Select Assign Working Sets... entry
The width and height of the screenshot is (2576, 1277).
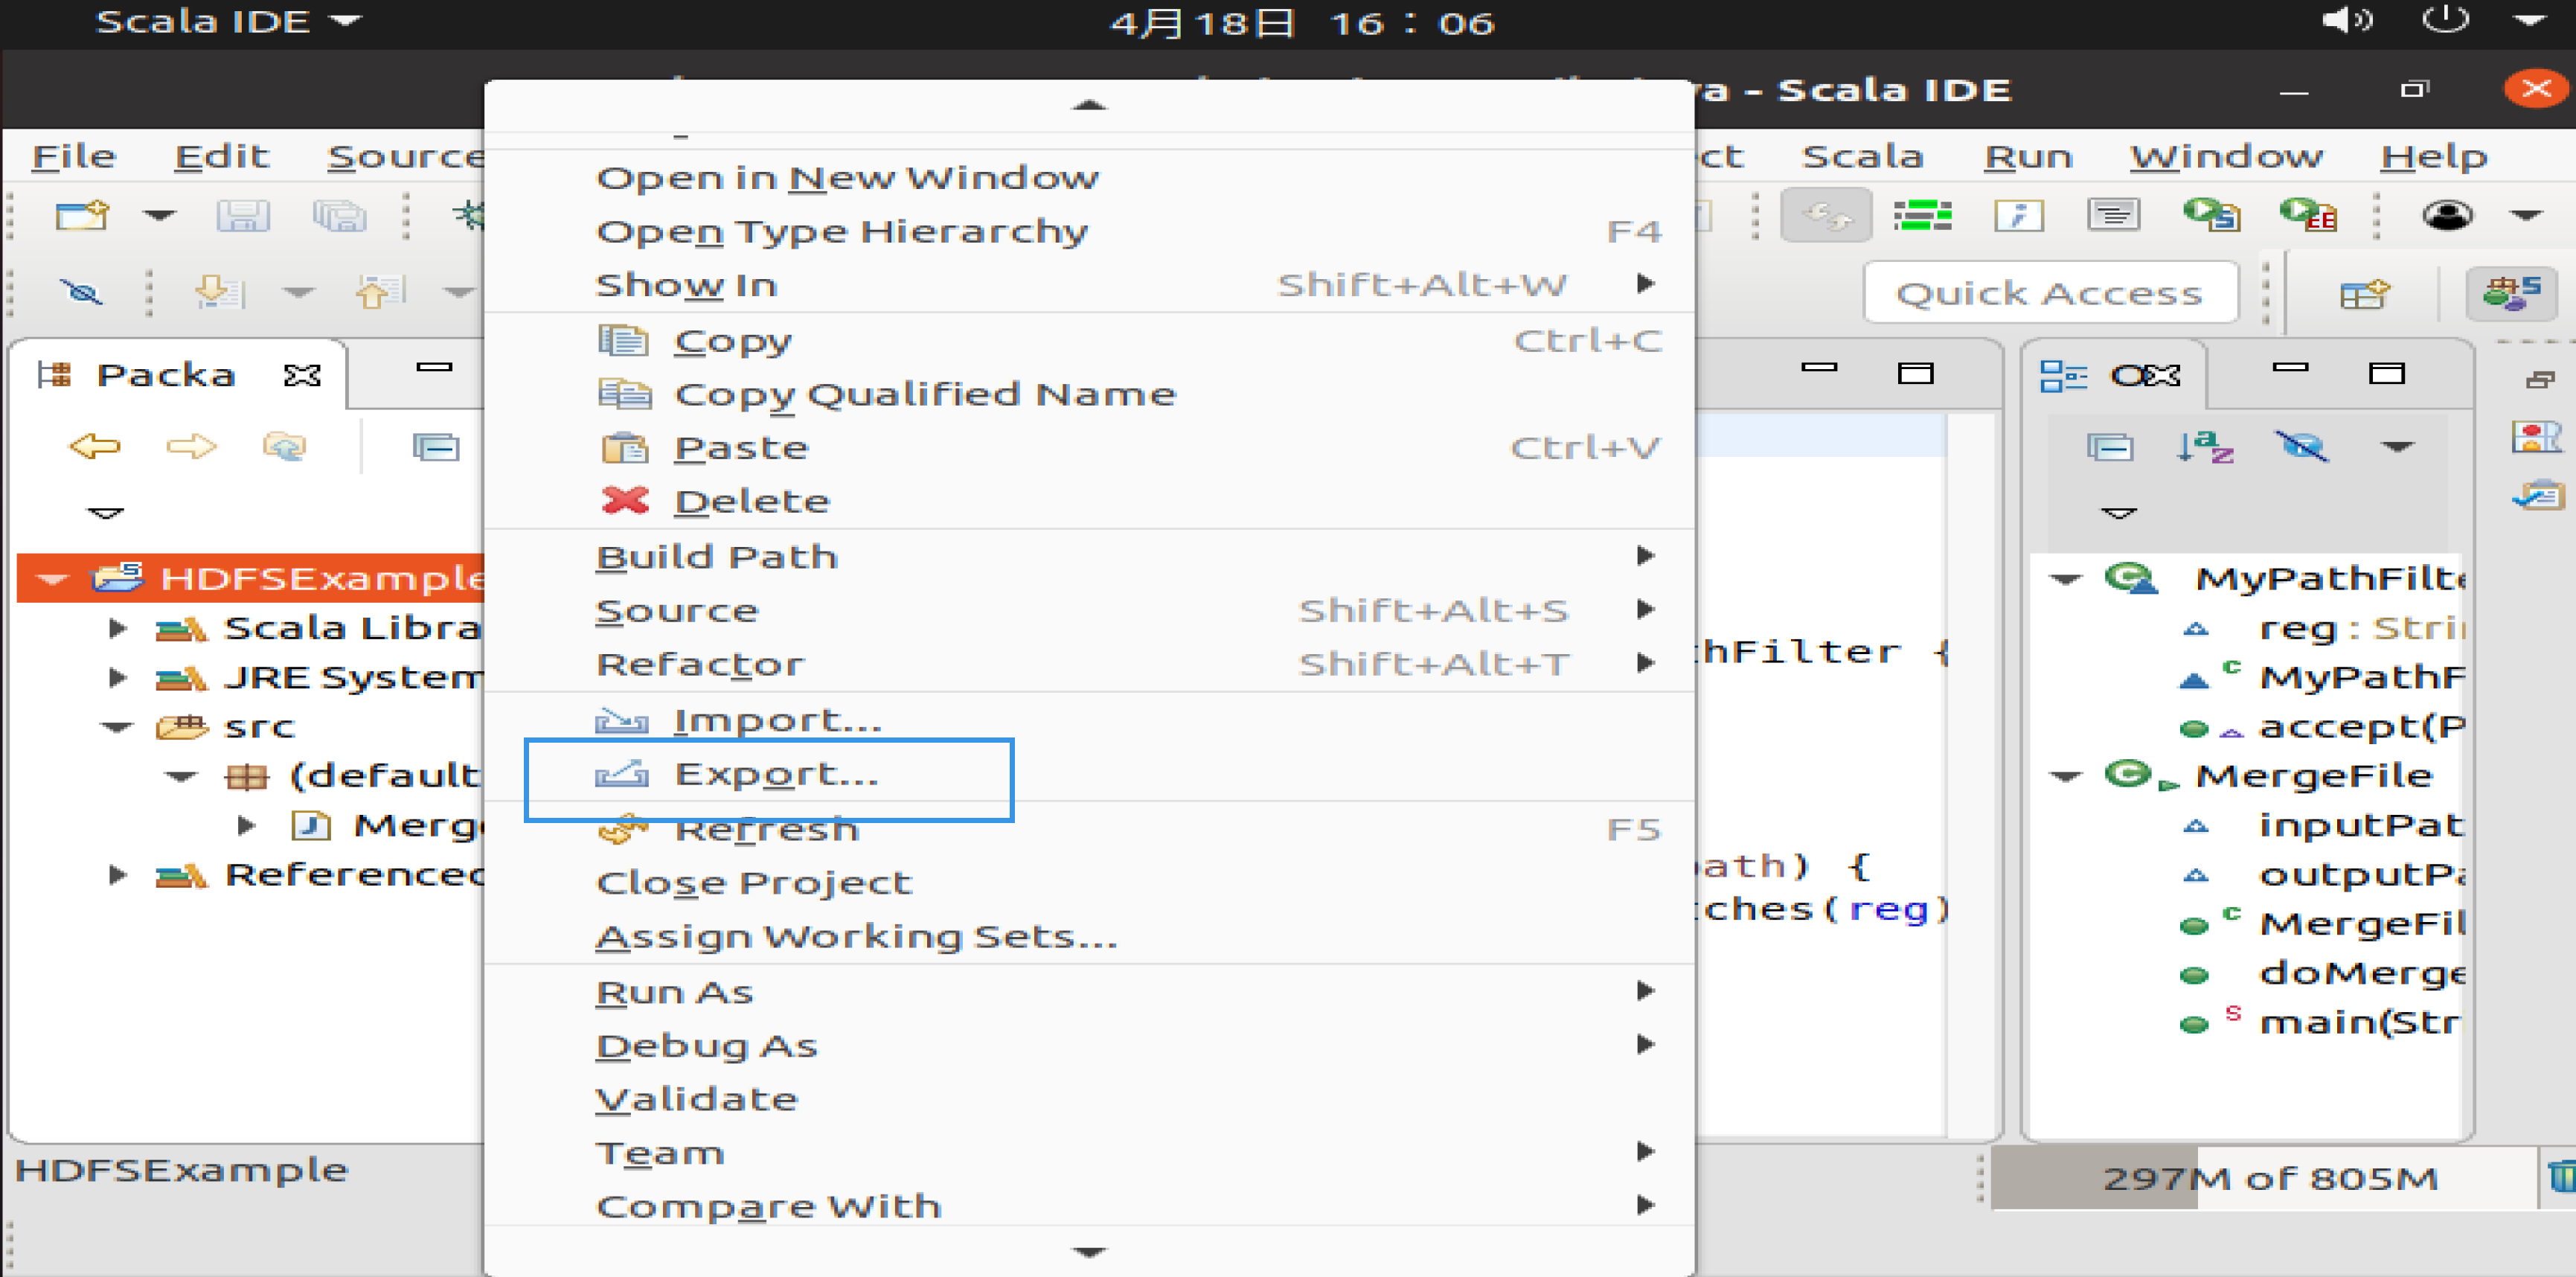click(x=1089, y=937)
